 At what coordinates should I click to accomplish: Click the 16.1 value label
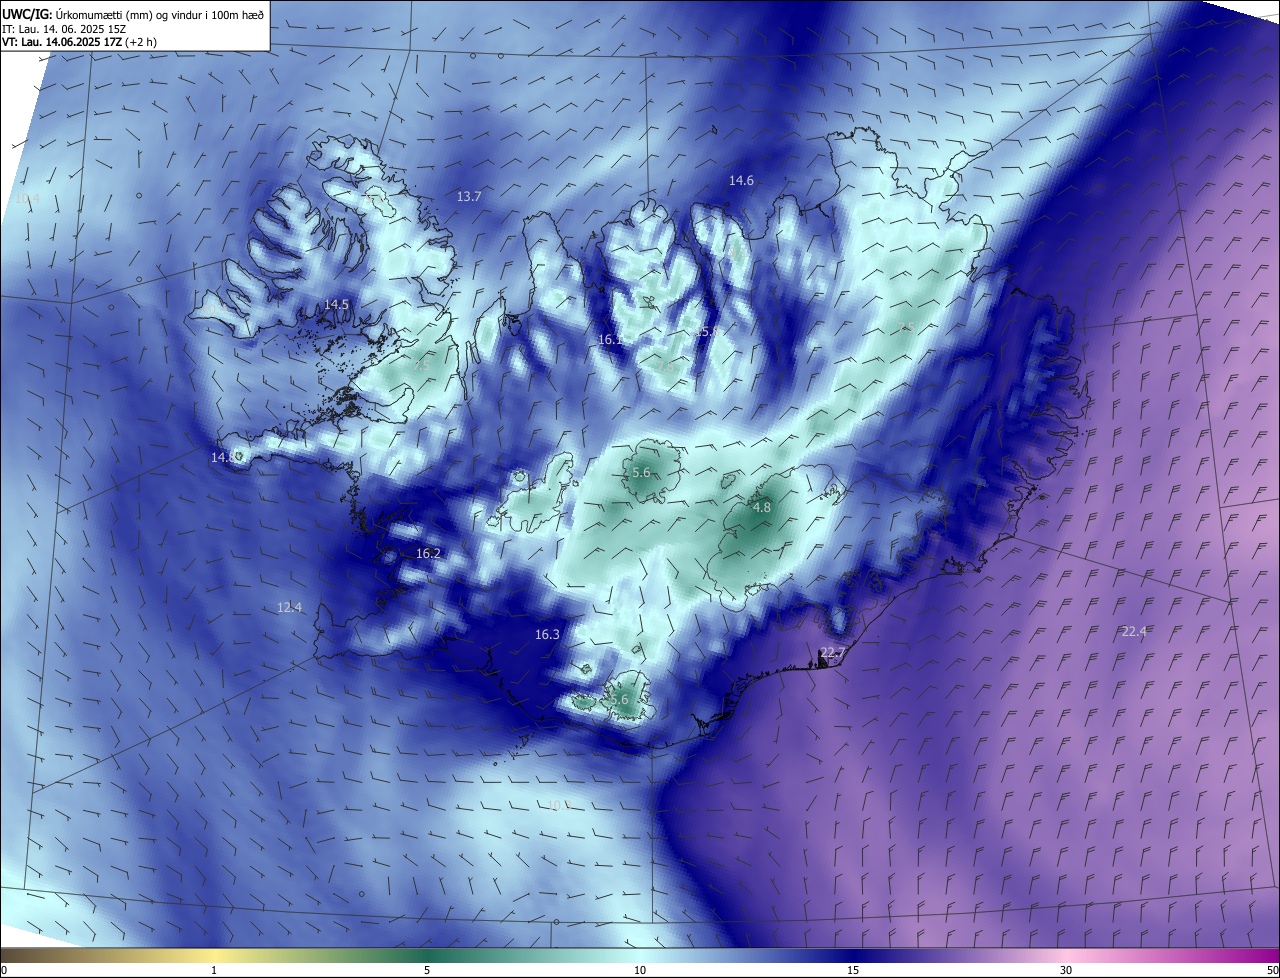pos(611,340)
